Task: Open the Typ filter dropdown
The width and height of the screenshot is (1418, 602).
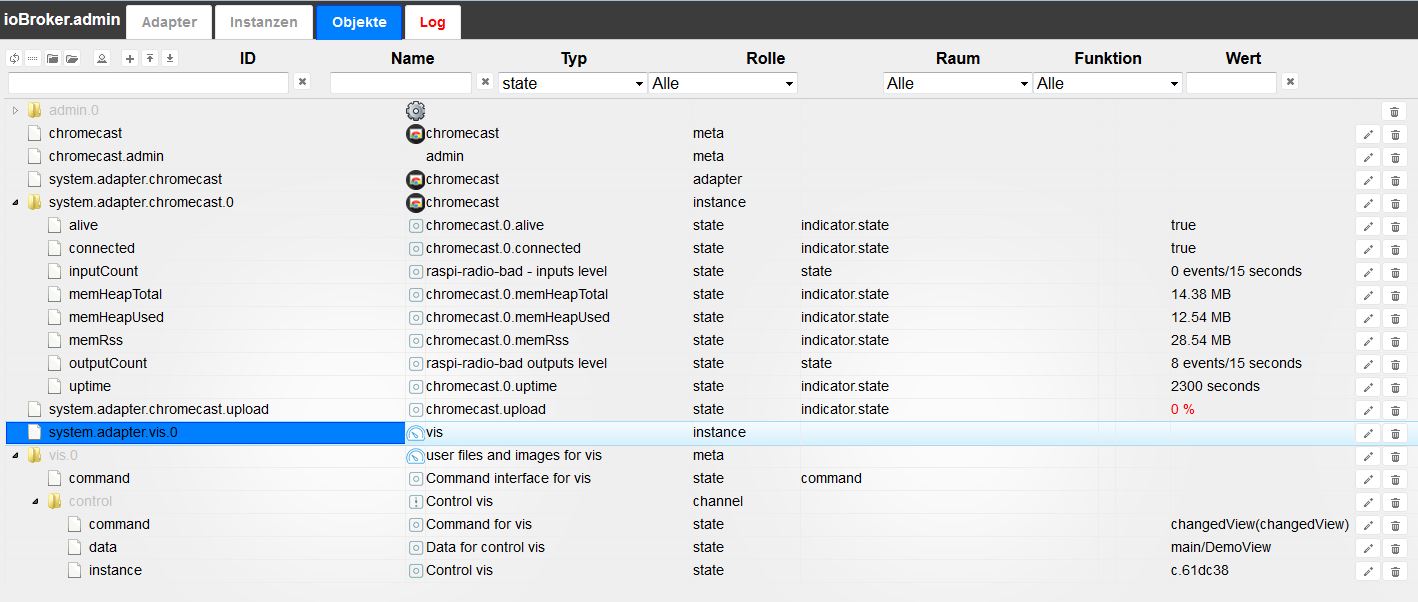Action: (572, 84)
